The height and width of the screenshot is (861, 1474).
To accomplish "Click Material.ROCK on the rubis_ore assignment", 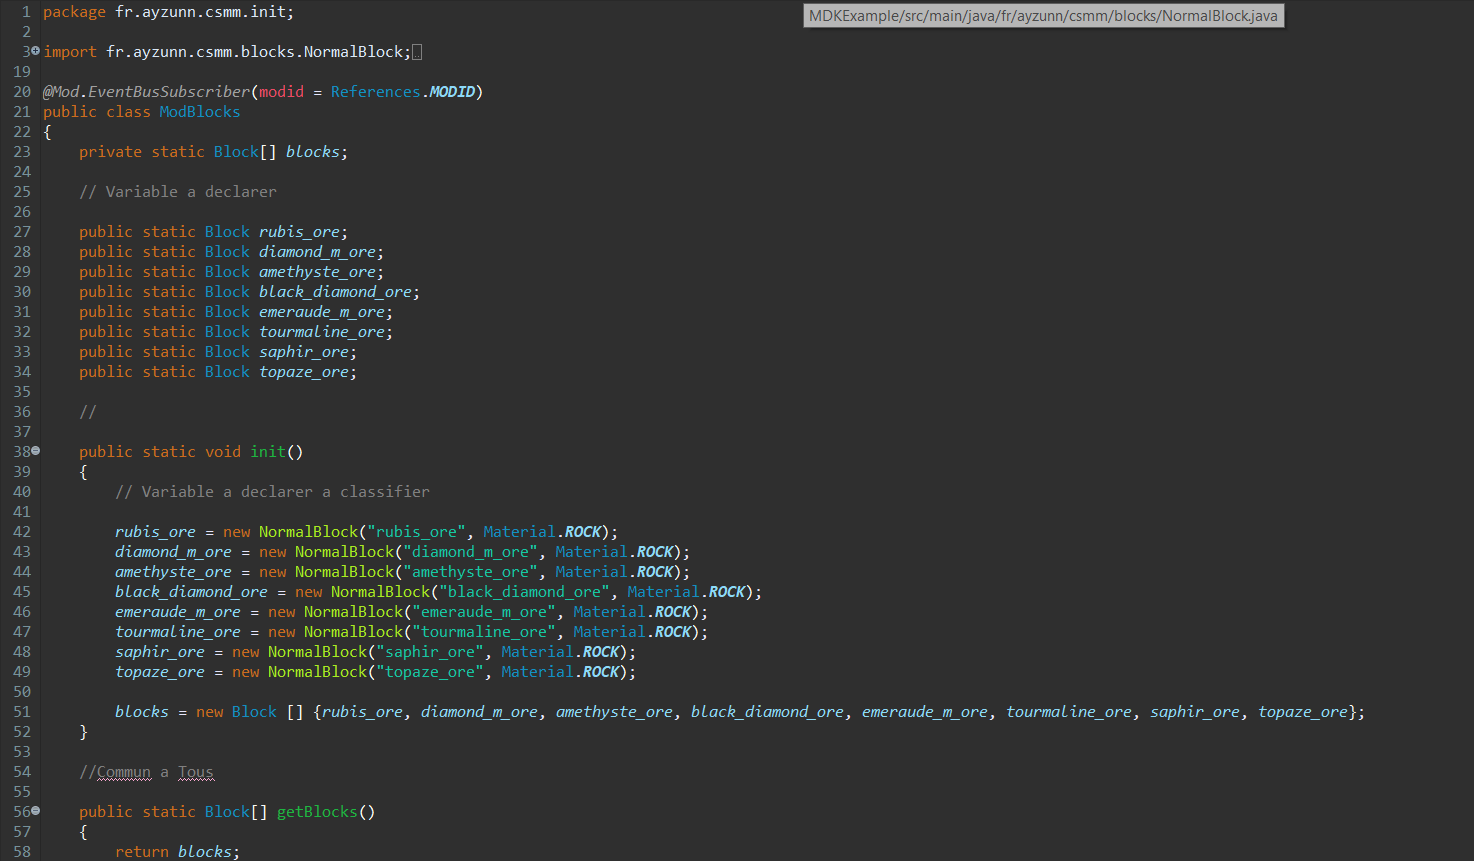I will pyautogui.click(x=542, y=532).
